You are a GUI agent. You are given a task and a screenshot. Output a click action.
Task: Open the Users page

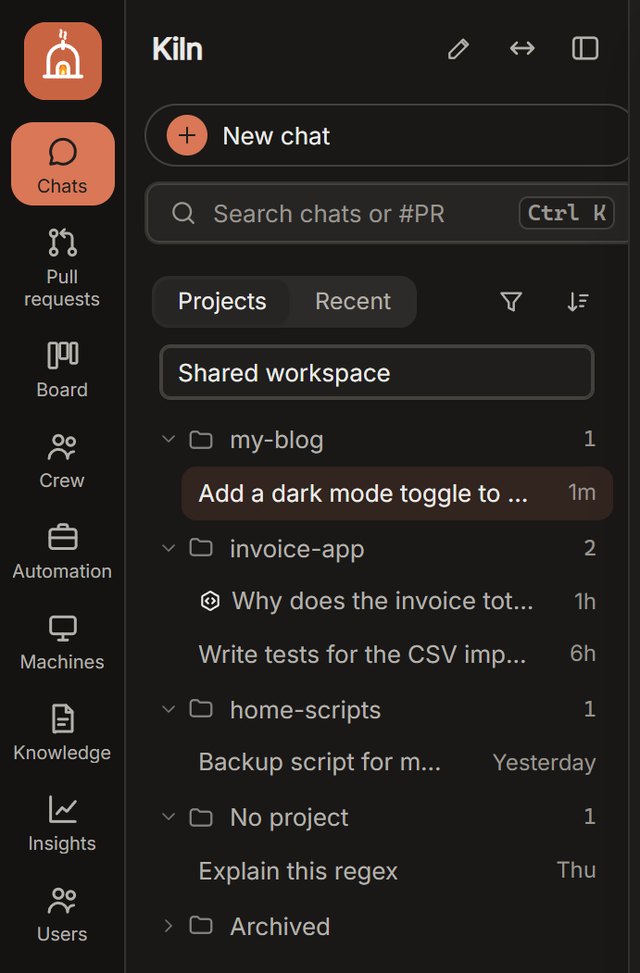point(62,913)
